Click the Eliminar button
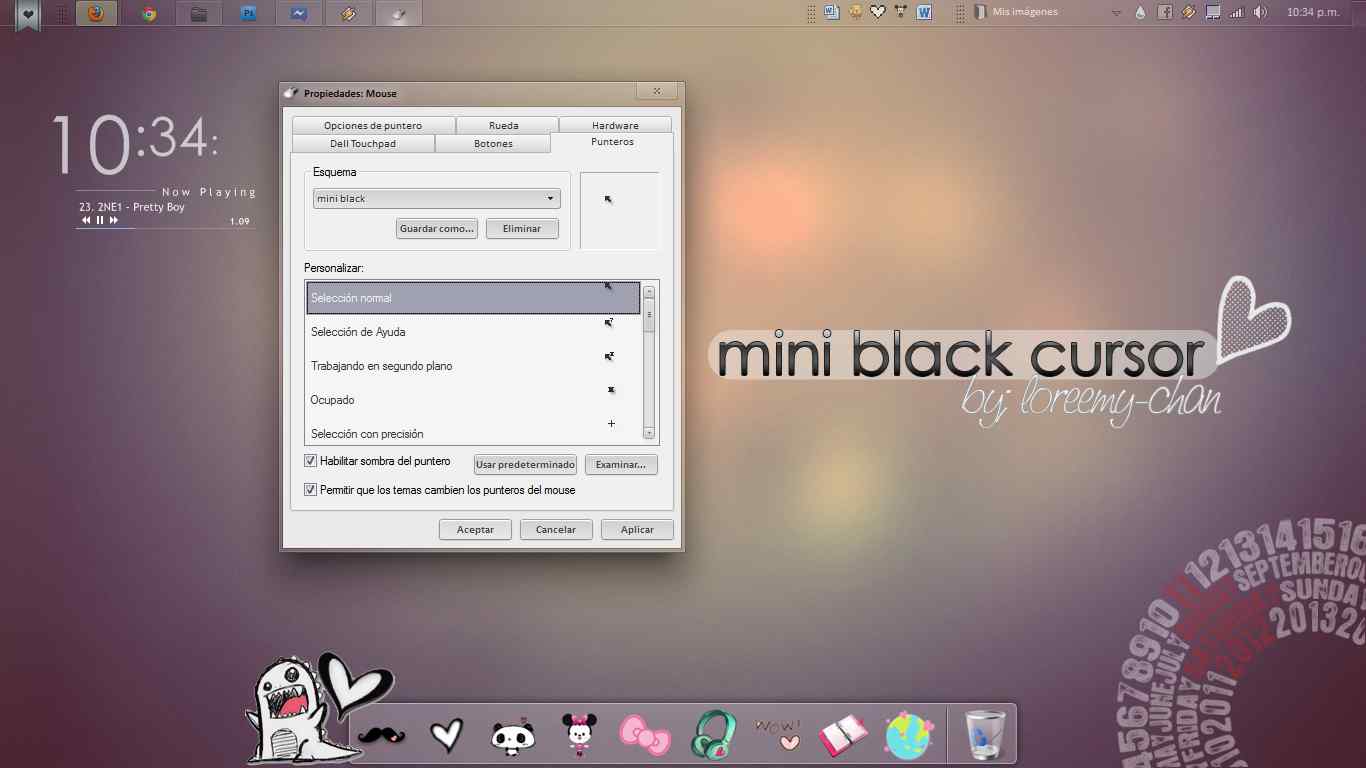This screenshot has height=768, width=1366. pos(522,228)
